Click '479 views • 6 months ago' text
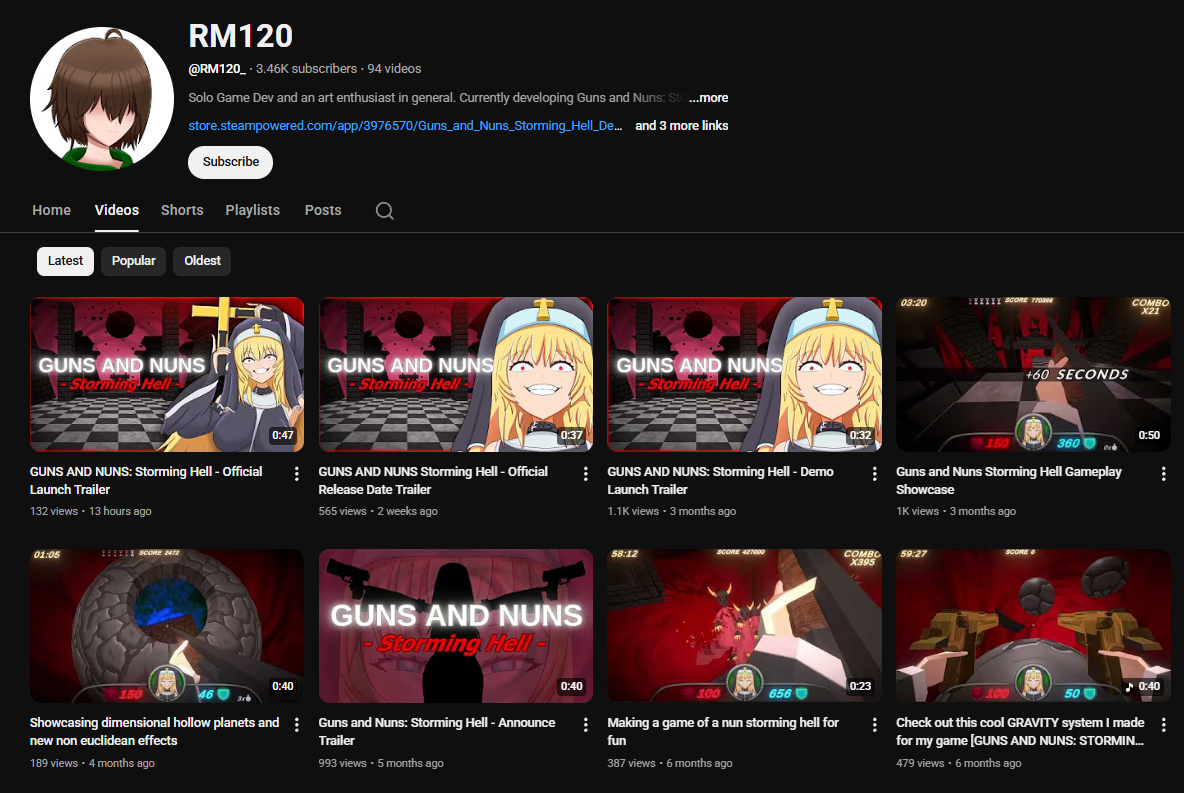This screenshot has height=793, width=1184. 959,764
